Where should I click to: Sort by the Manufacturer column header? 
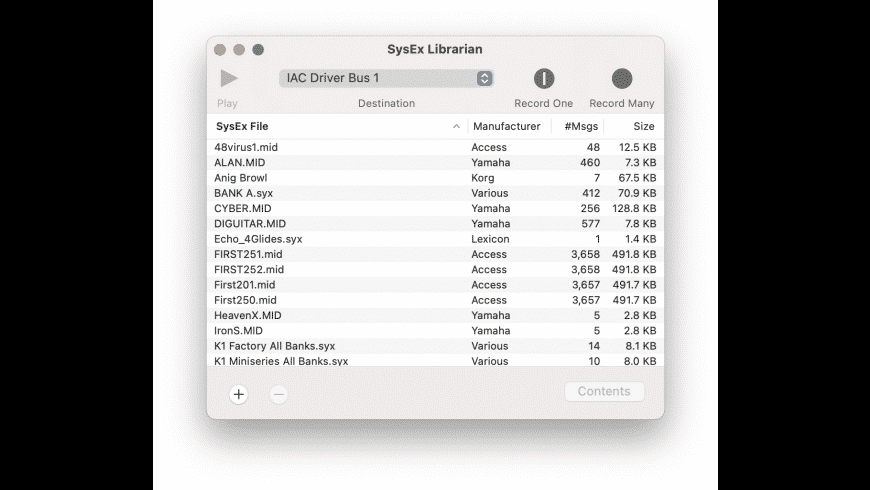pos(507,126)
